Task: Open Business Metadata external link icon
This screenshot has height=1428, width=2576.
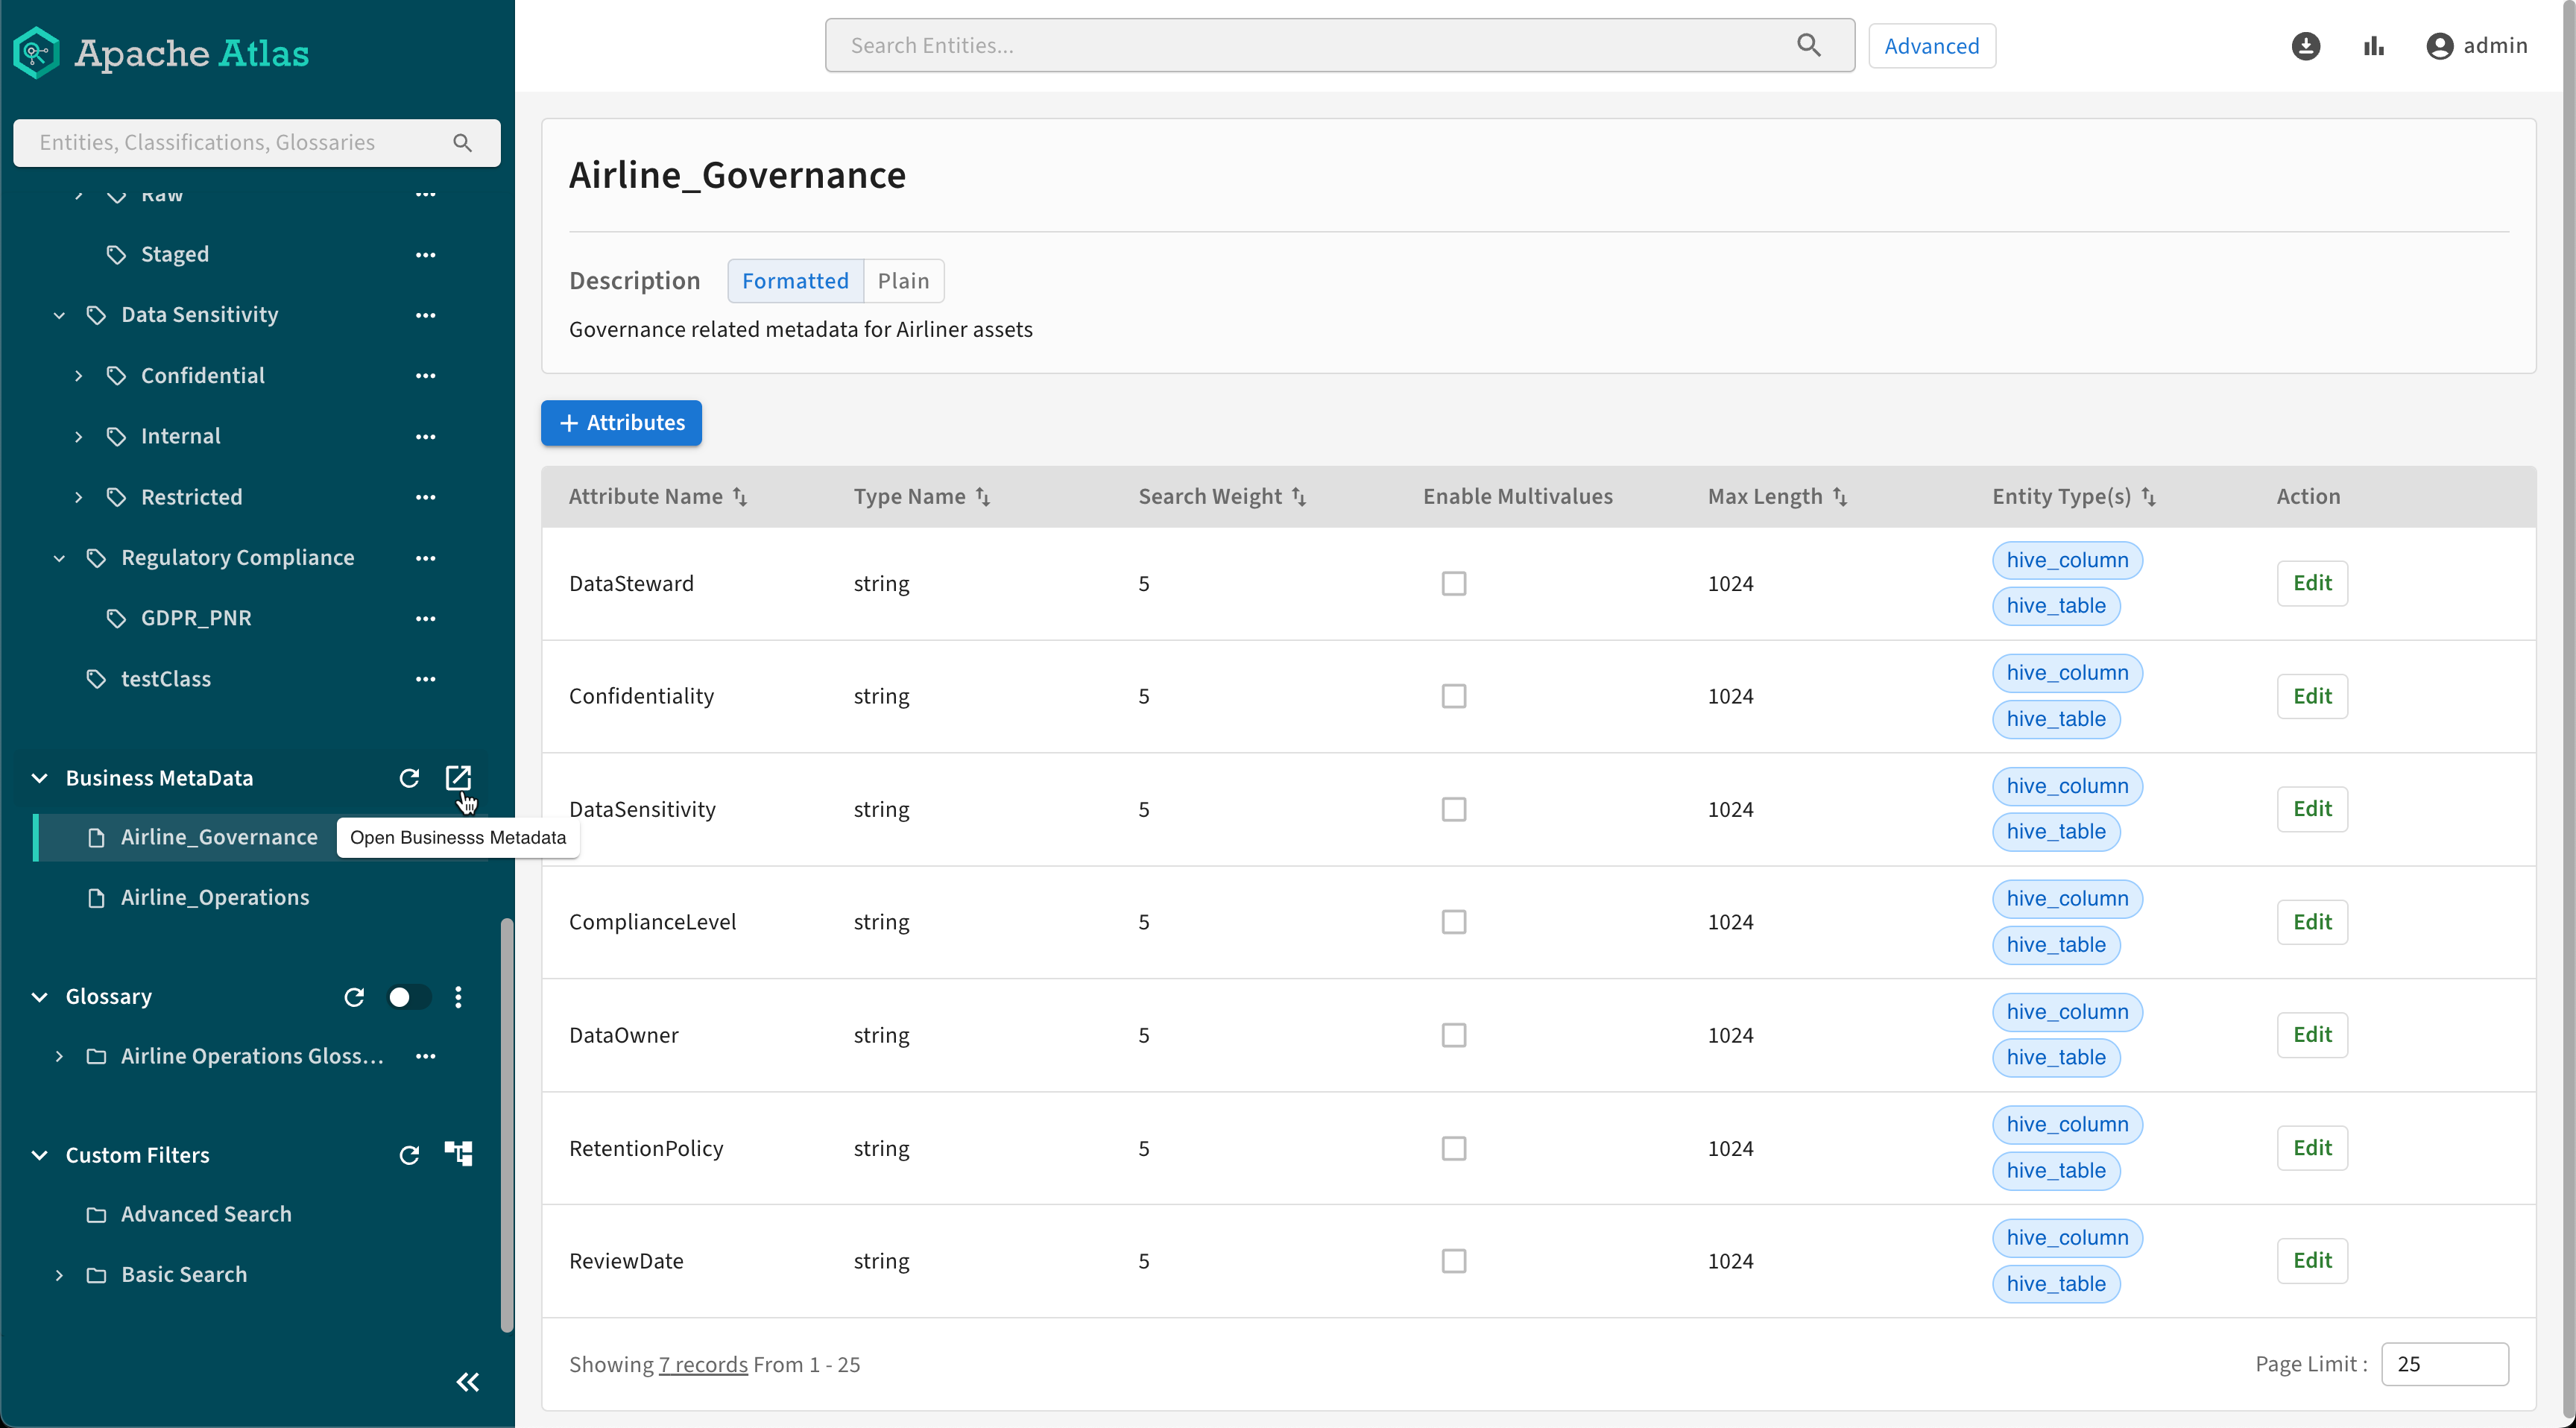Action: 458,778
